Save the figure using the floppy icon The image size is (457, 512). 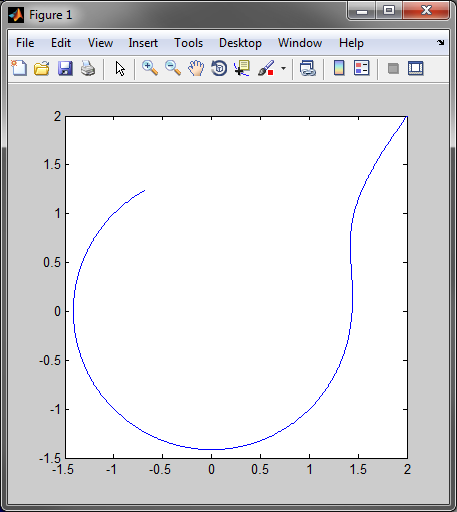pyautogui.click(x=65, y=68)
